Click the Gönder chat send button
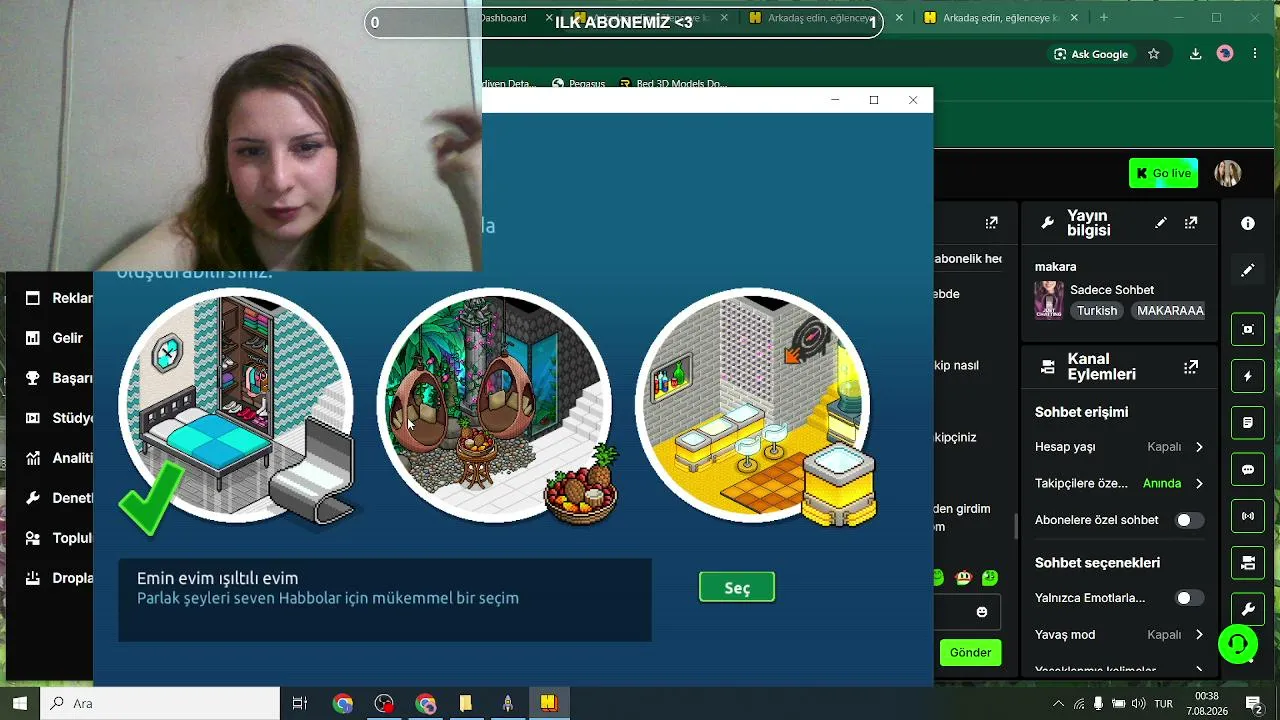This screenshot has width=1280, height=720. (970, 652)
